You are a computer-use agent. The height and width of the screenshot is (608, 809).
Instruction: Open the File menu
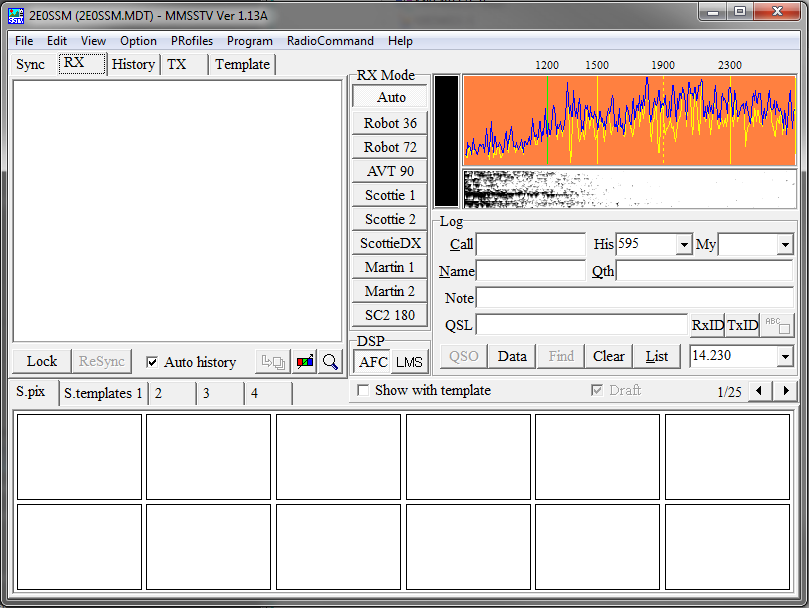coord(24,41)
